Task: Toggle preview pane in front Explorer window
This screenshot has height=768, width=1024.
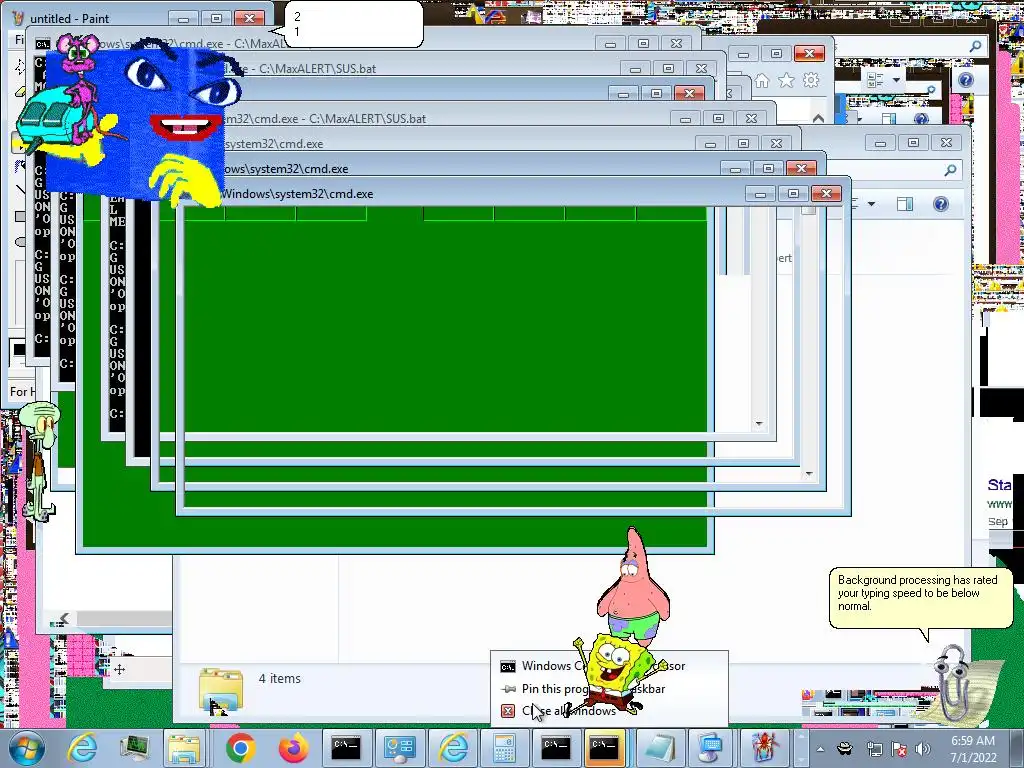Action: 905,204
